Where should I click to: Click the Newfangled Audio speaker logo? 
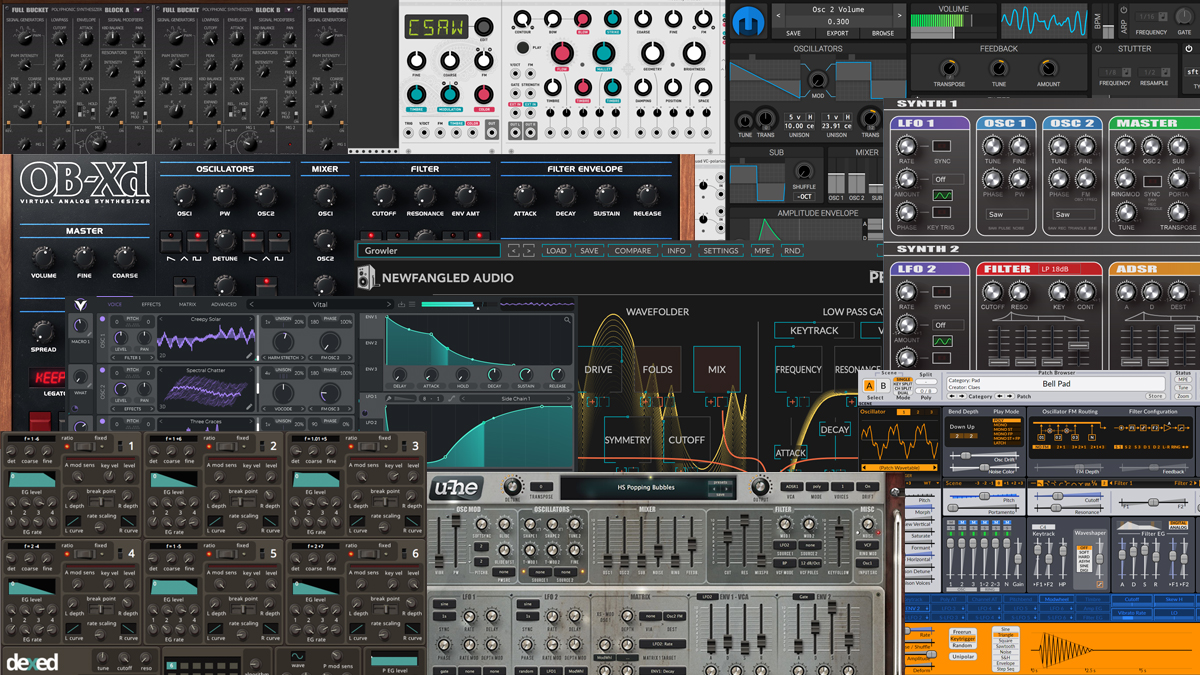coord(367,277)
